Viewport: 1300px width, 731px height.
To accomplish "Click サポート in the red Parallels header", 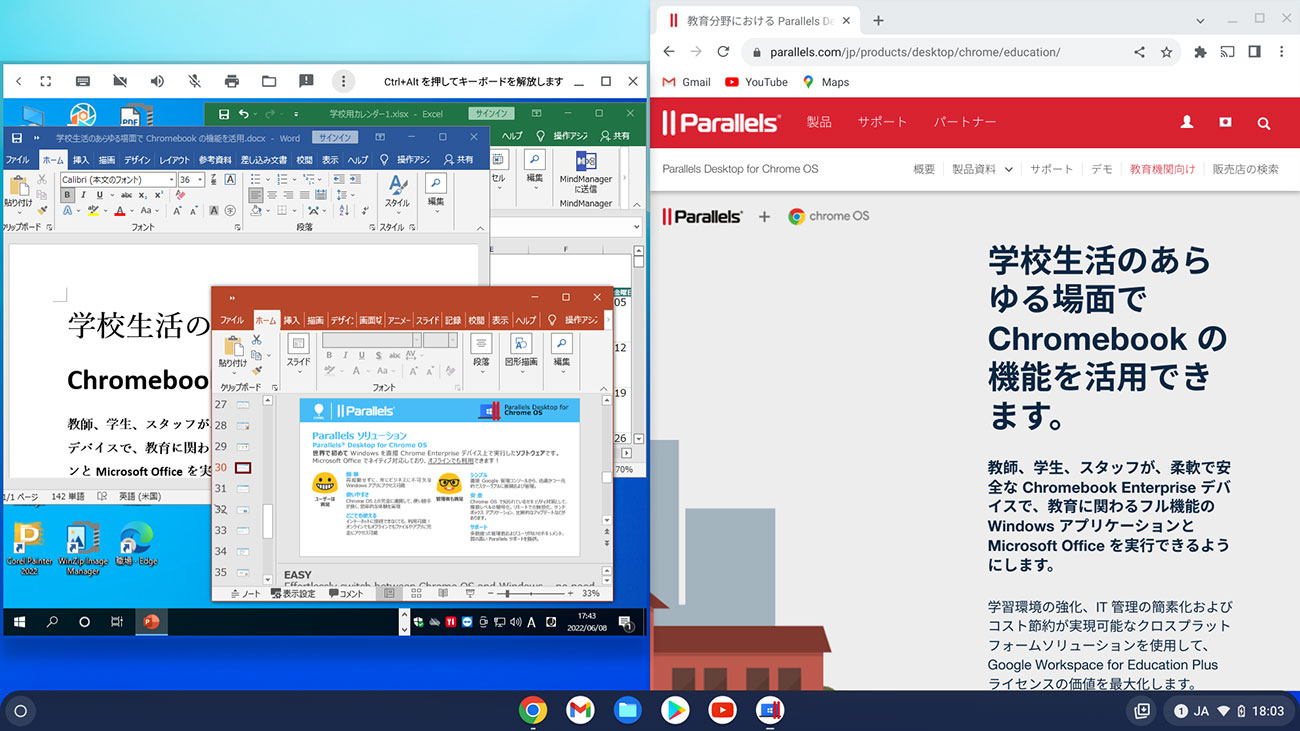I will [882, 122].
